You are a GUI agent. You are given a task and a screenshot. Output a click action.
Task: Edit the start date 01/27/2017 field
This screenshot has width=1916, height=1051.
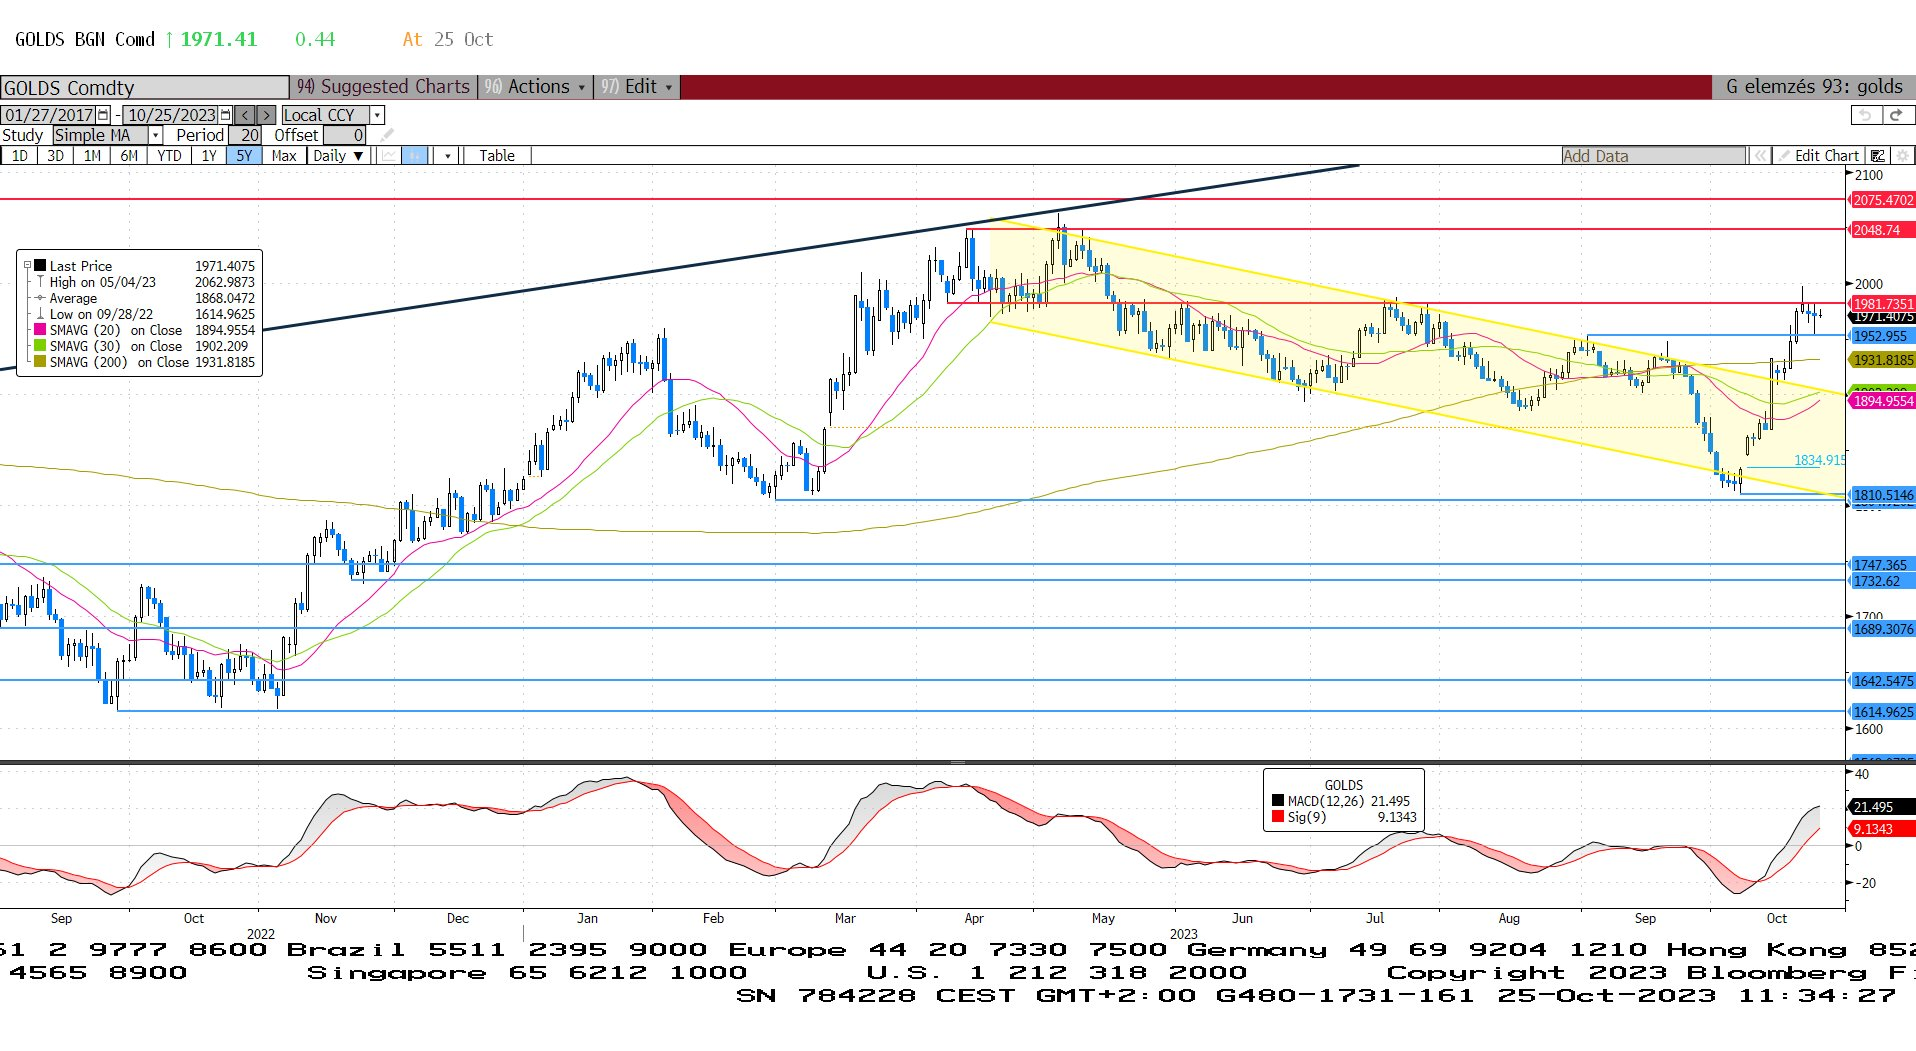tap(48, 115)
